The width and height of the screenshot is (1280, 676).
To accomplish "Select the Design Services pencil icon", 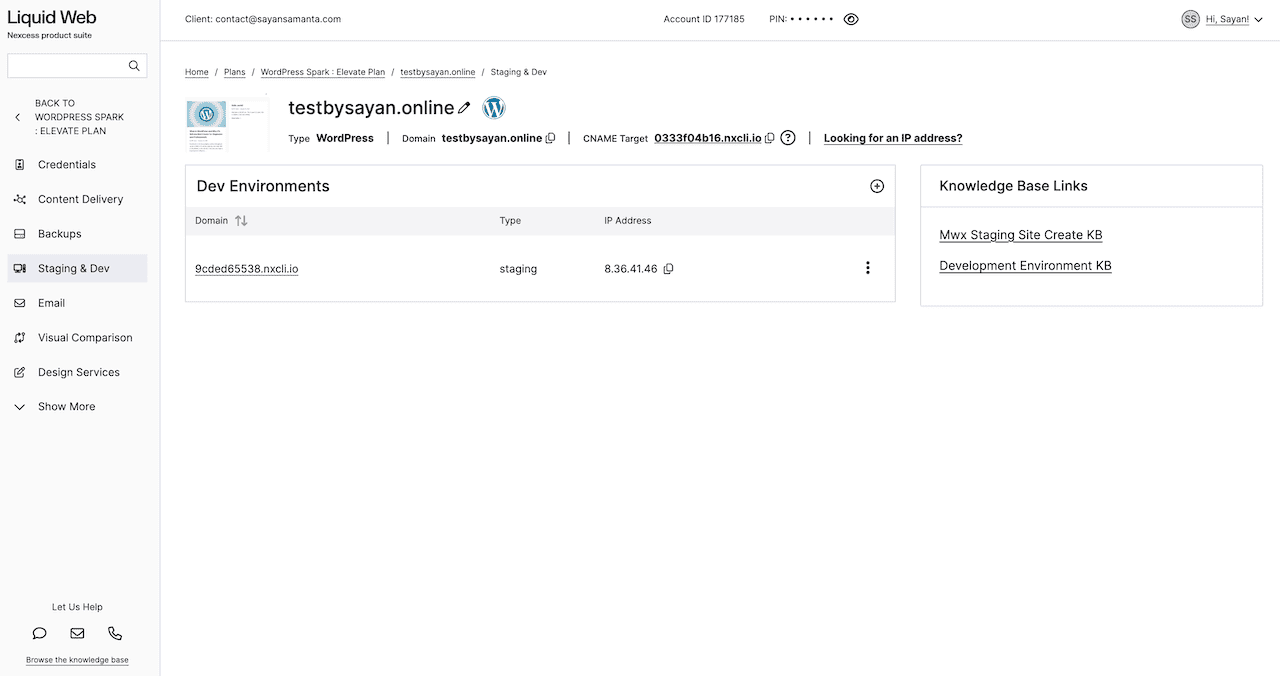I will pos(18,372).
